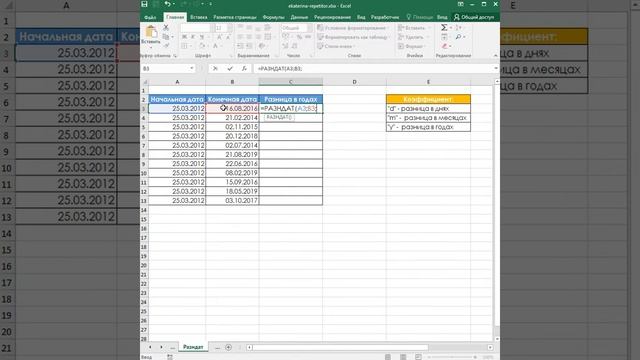640x360 pixels.
Task: Open the Разработчик tab
Action: tap(385, 17)
